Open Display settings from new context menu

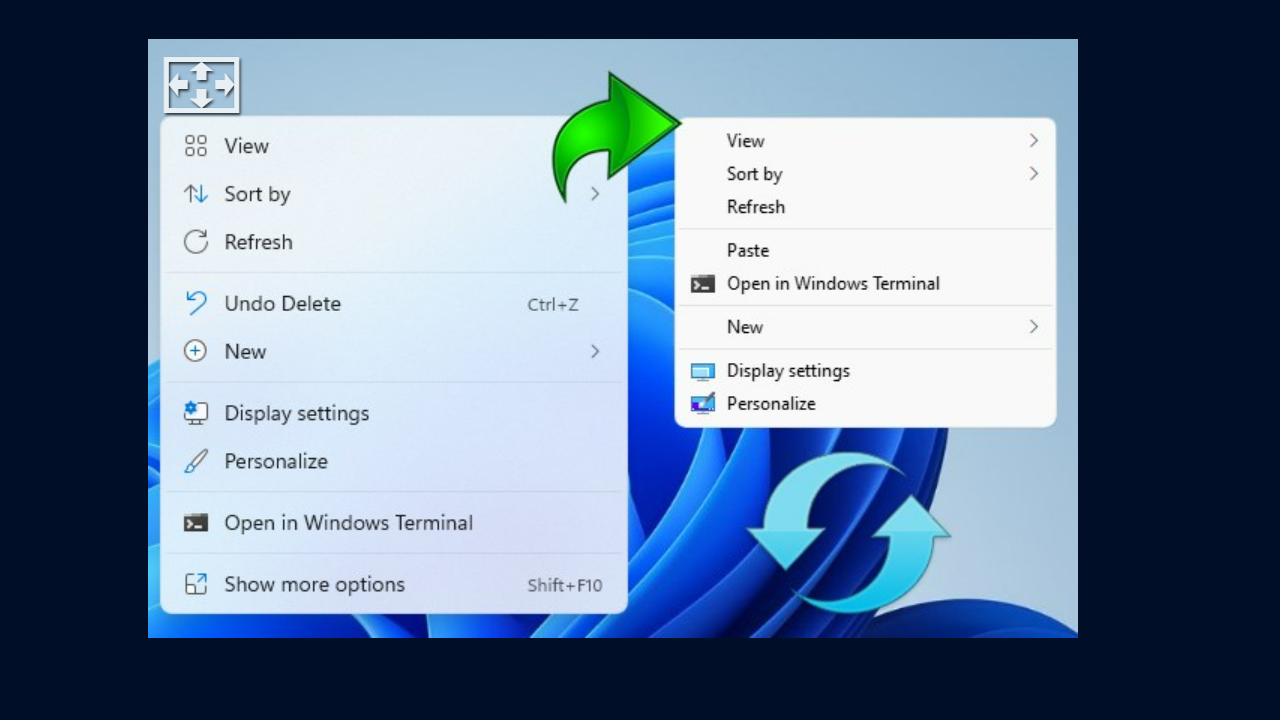point(394,413)
